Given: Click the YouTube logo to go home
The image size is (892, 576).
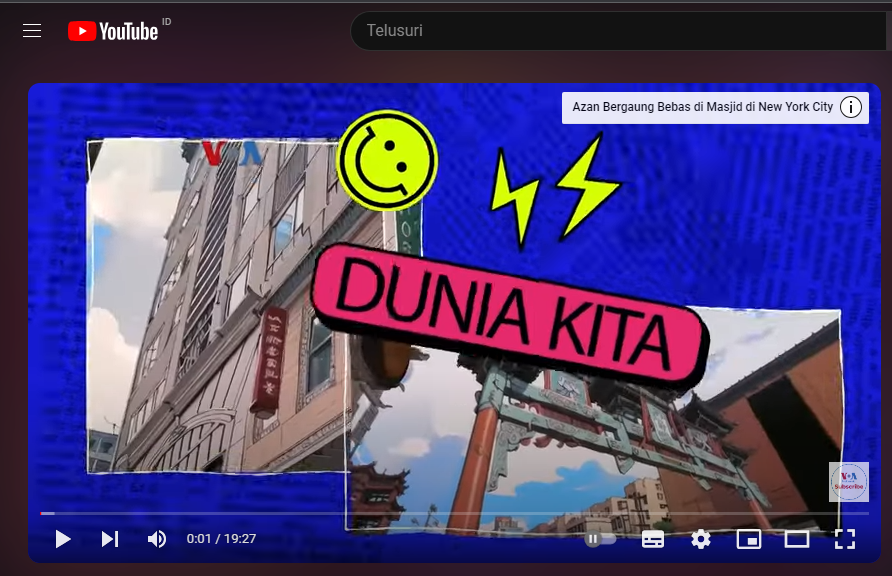Looking at the screenshot, I should (113, 30).
